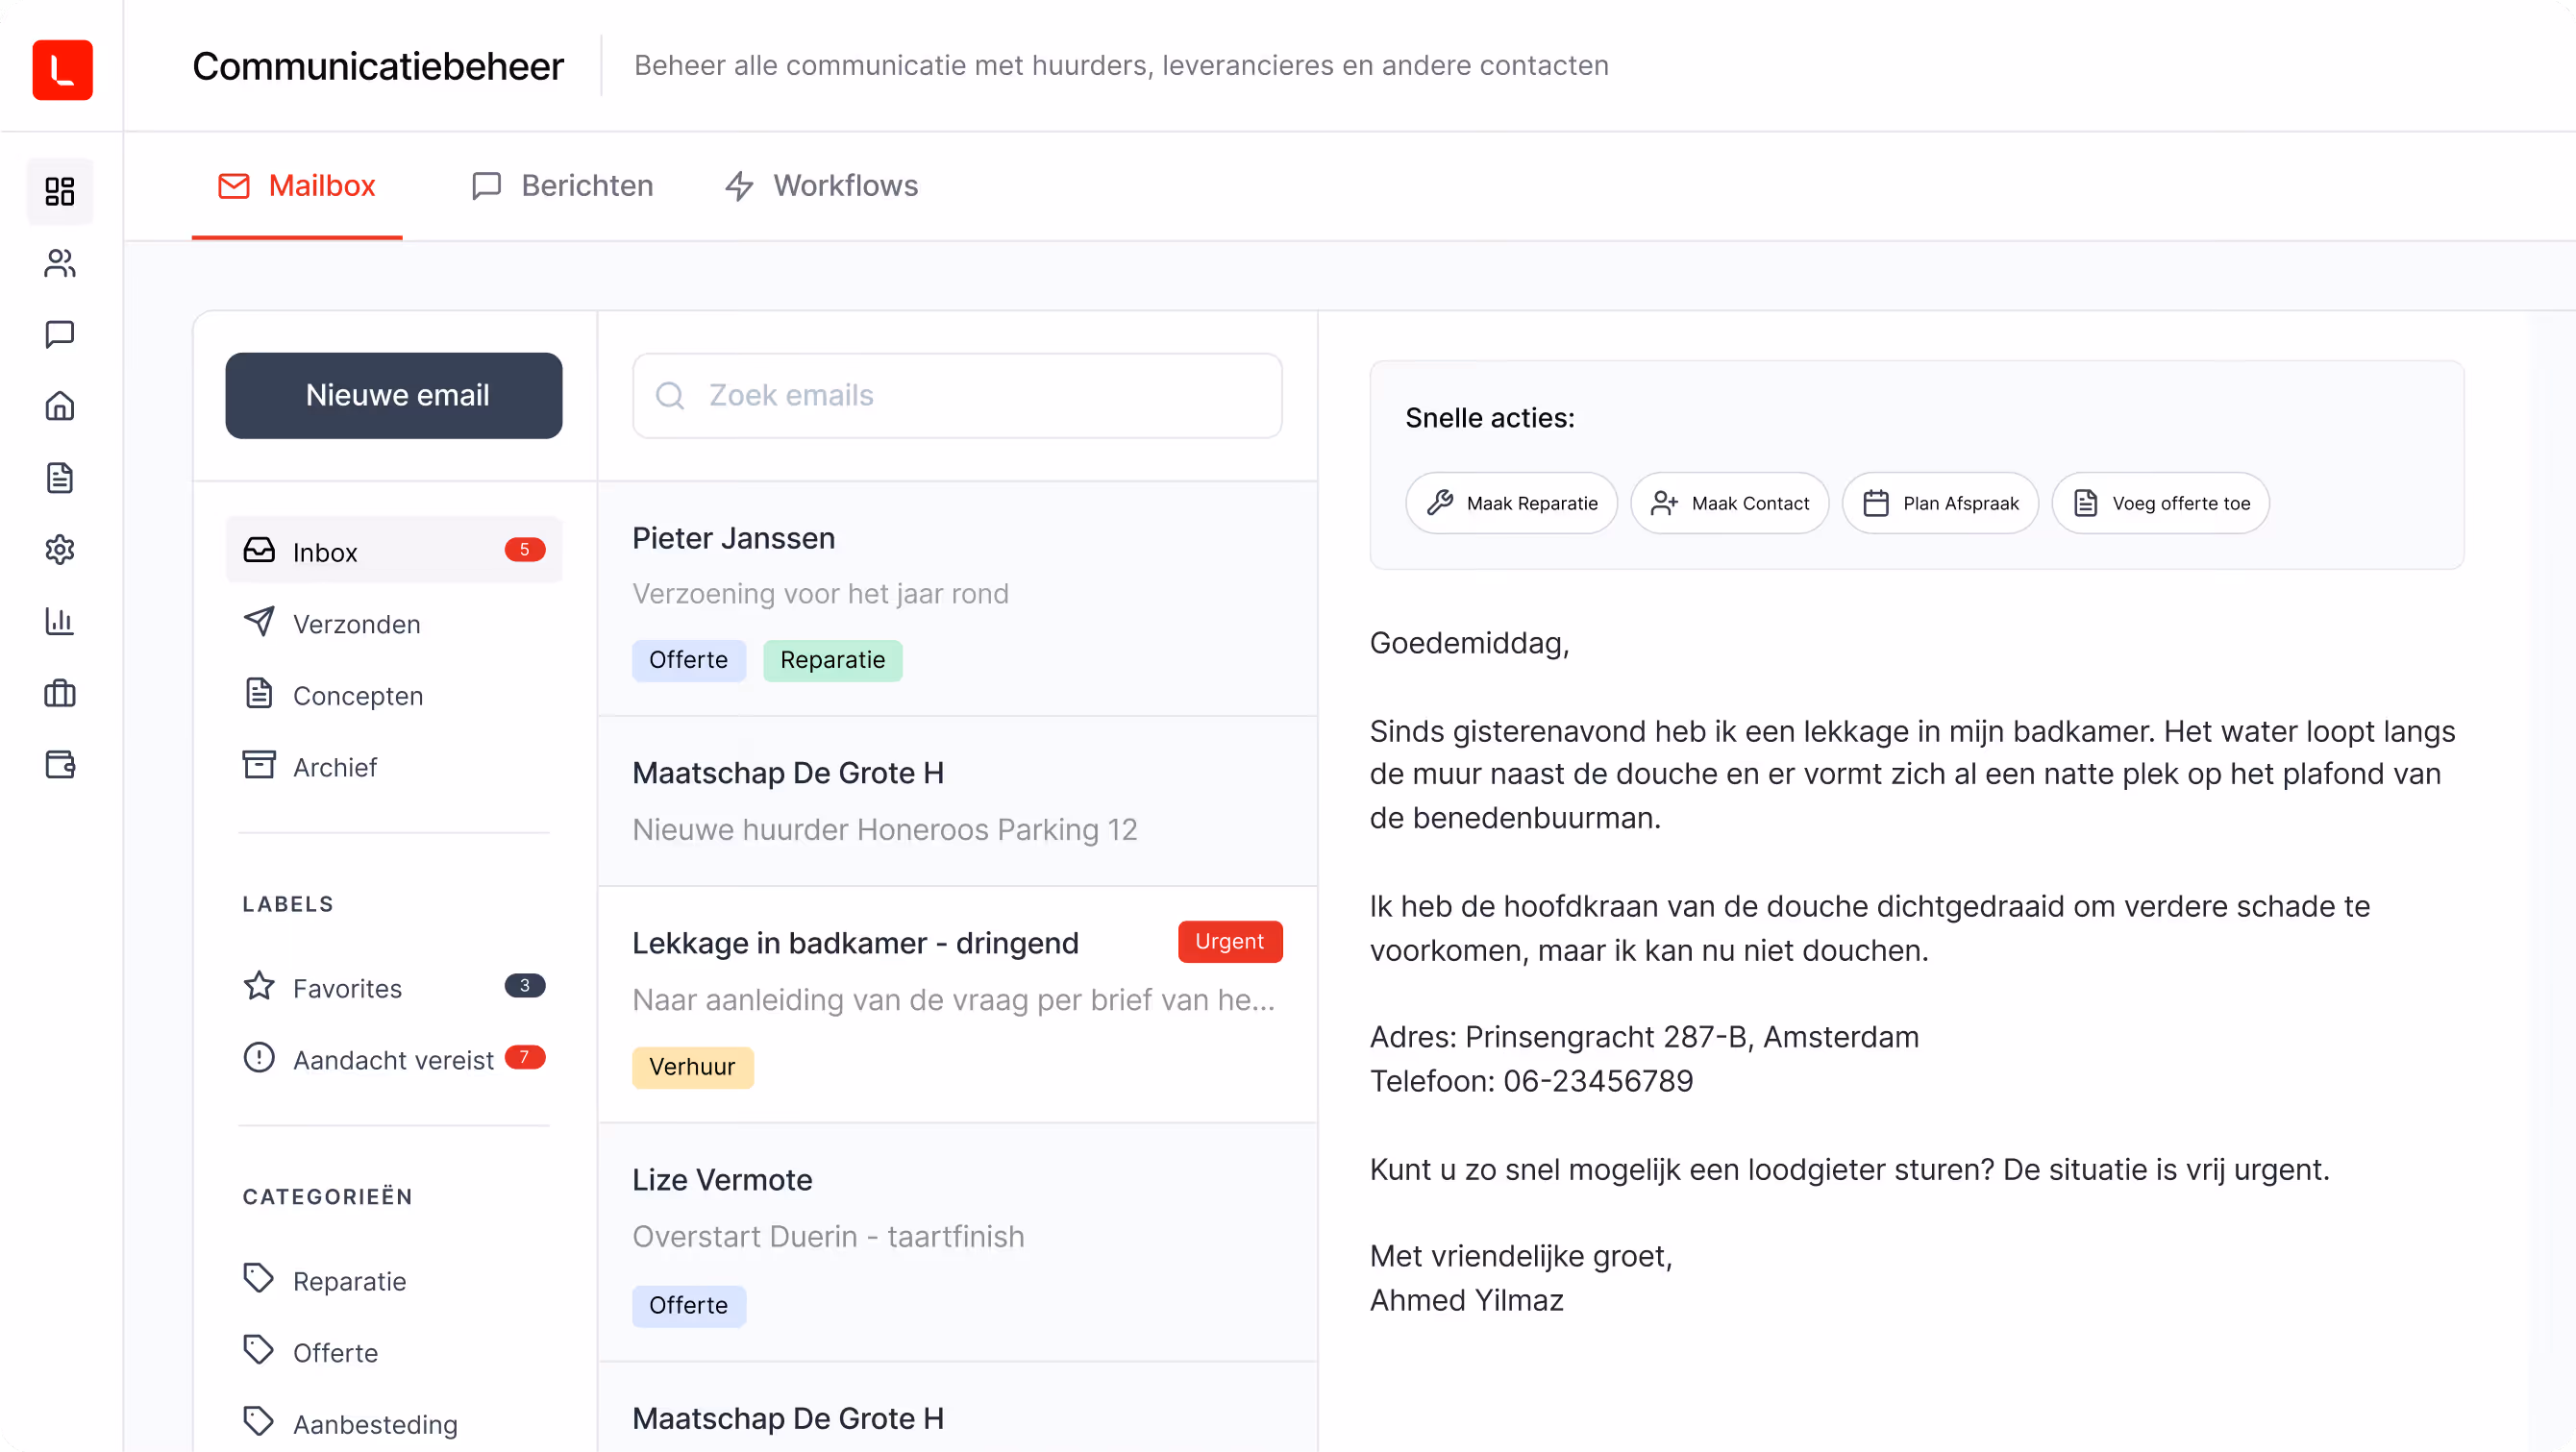Open the home properties icon in sidebar

click(60, 406)
